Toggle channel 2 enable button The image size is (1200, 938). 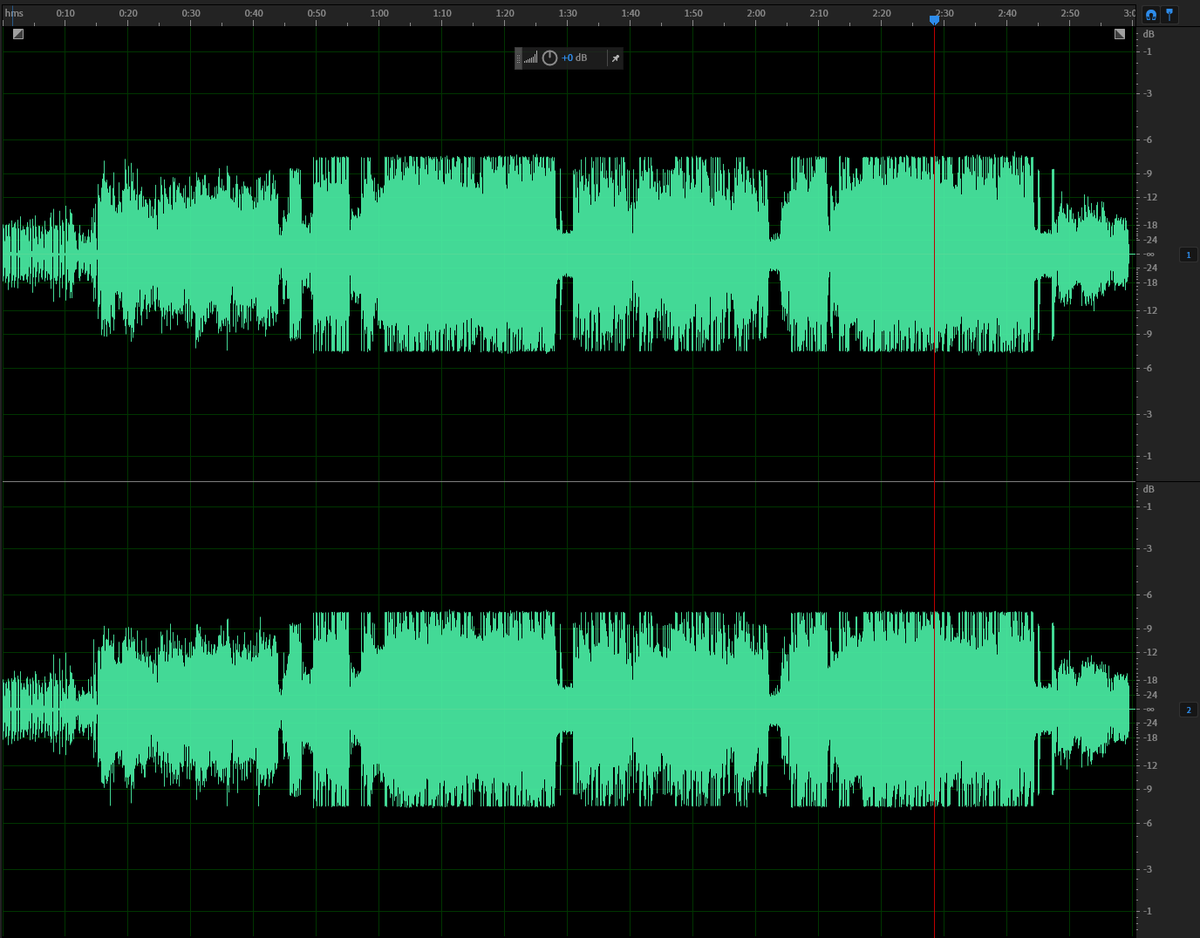coord(1188,710)
